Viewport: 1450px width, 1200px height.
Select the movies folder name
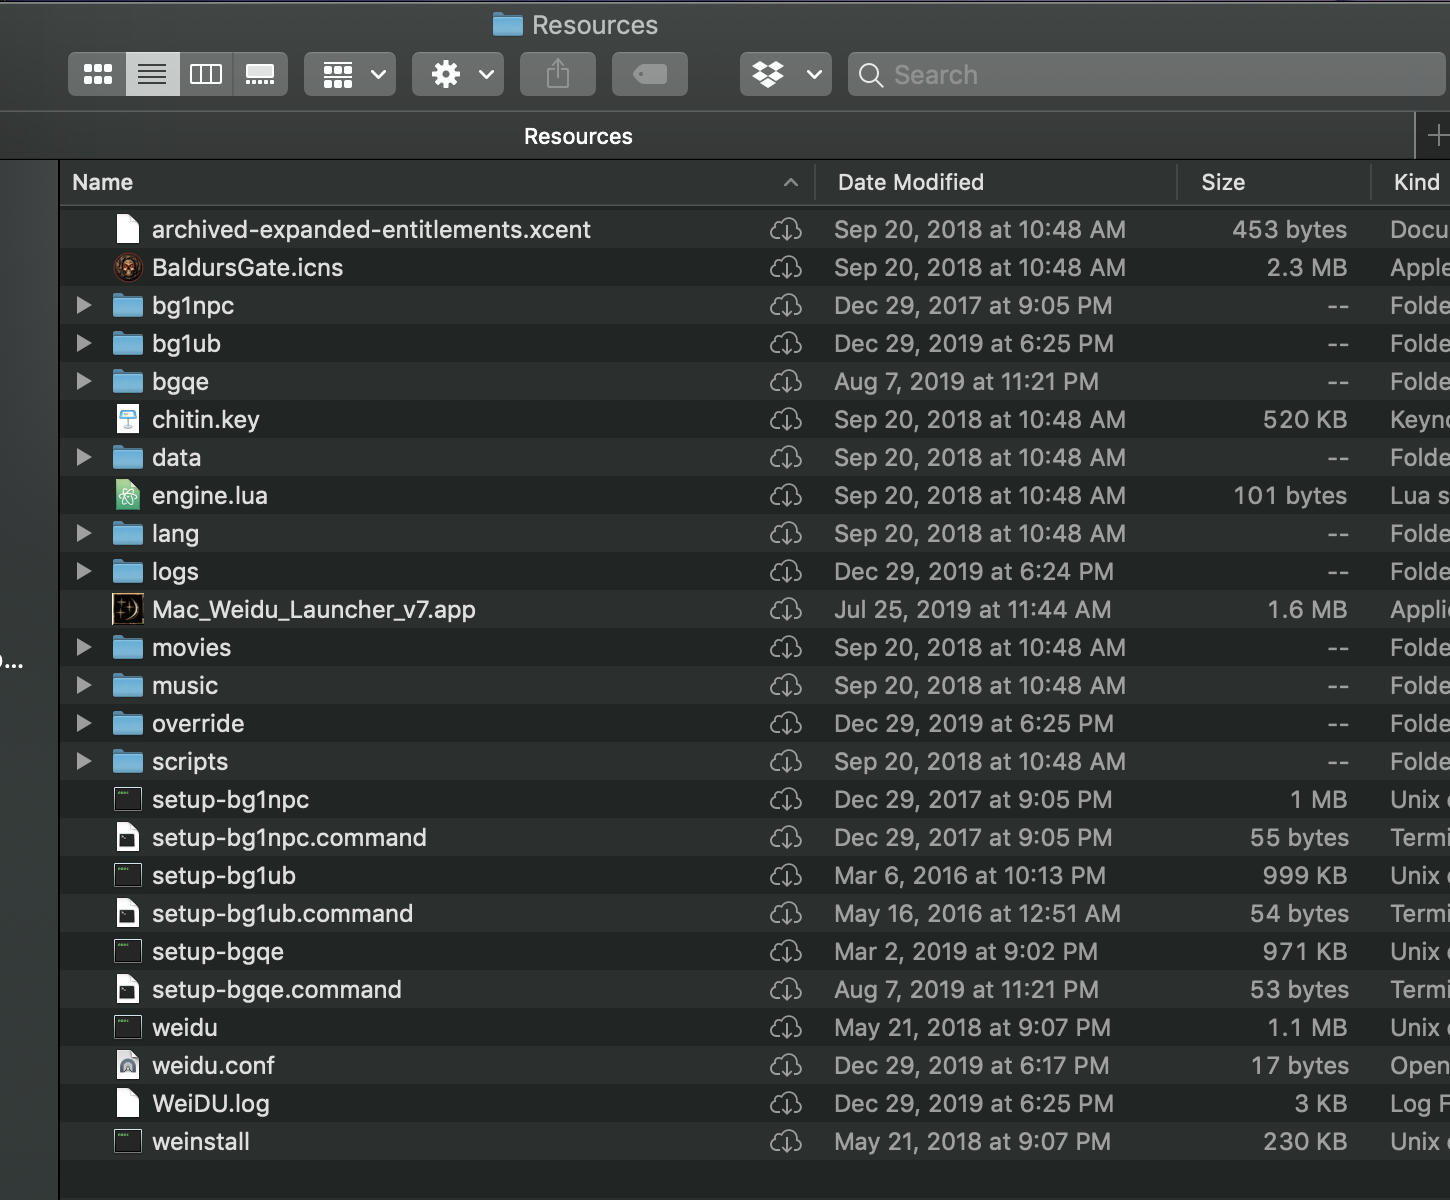coord(191,647)
